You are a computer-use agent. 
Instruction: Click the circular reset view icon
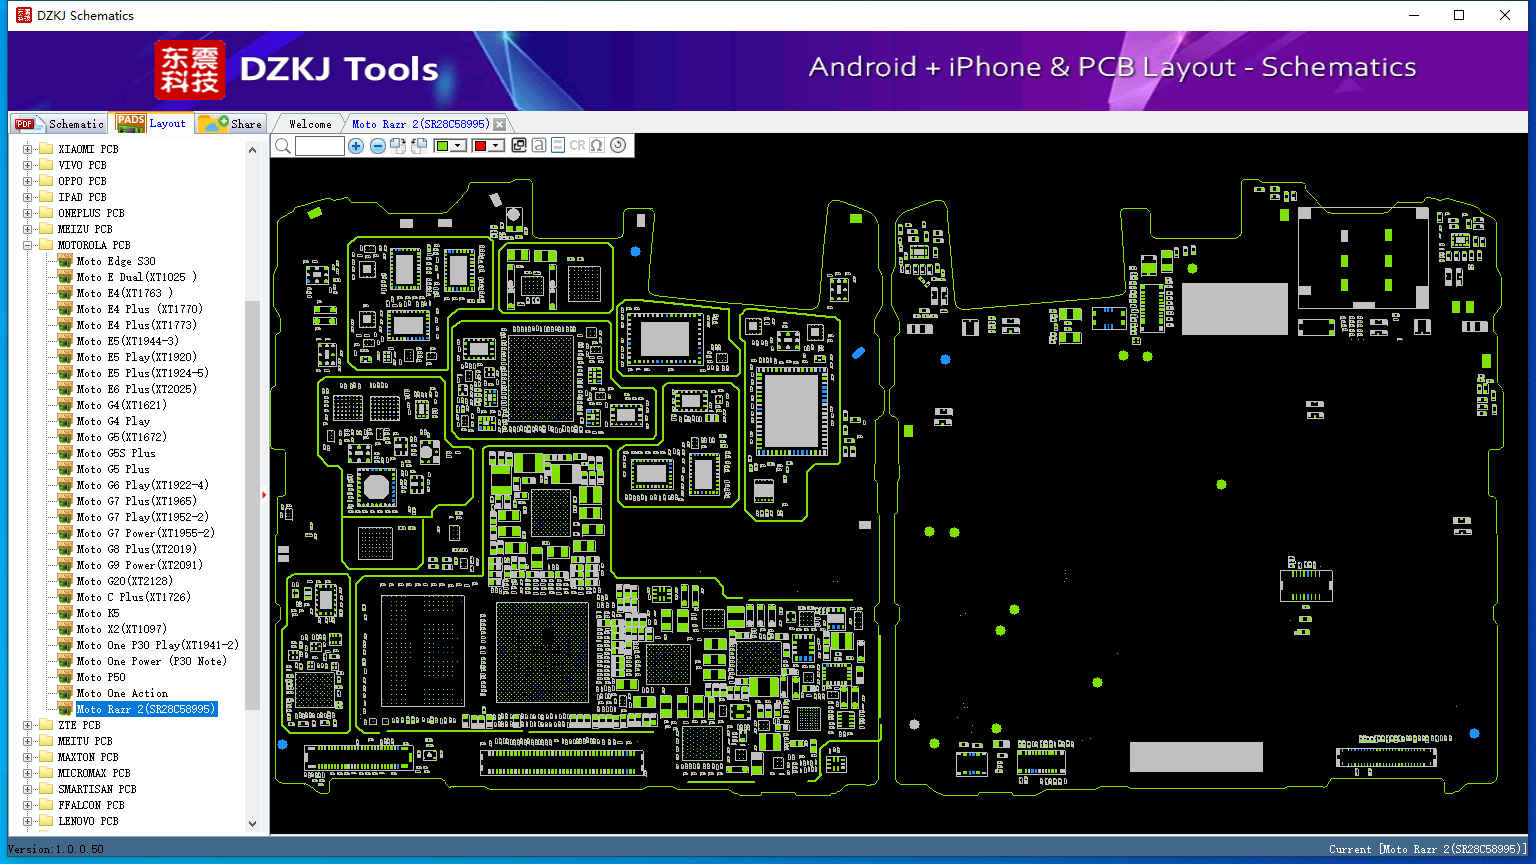click(x=618, y=146)
